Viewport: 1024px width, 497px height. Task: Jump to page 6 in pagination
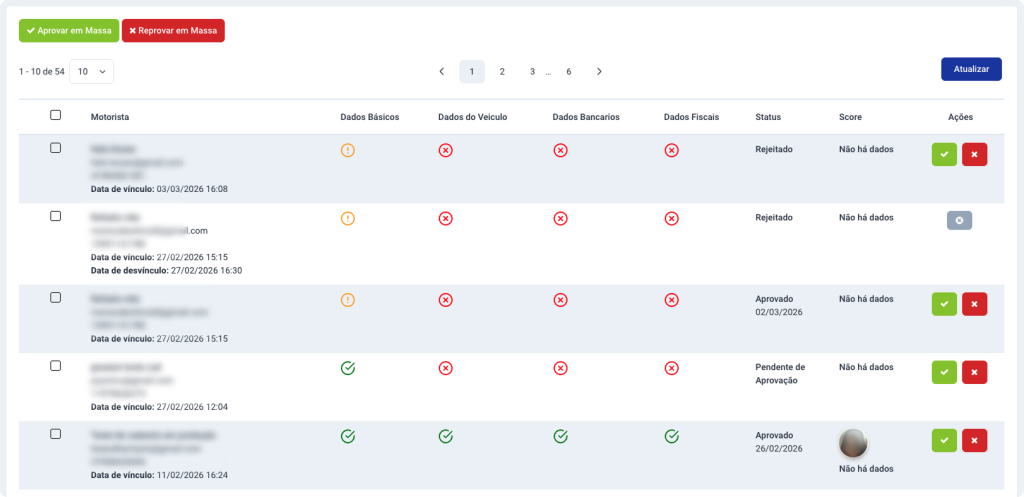(569, 72)
